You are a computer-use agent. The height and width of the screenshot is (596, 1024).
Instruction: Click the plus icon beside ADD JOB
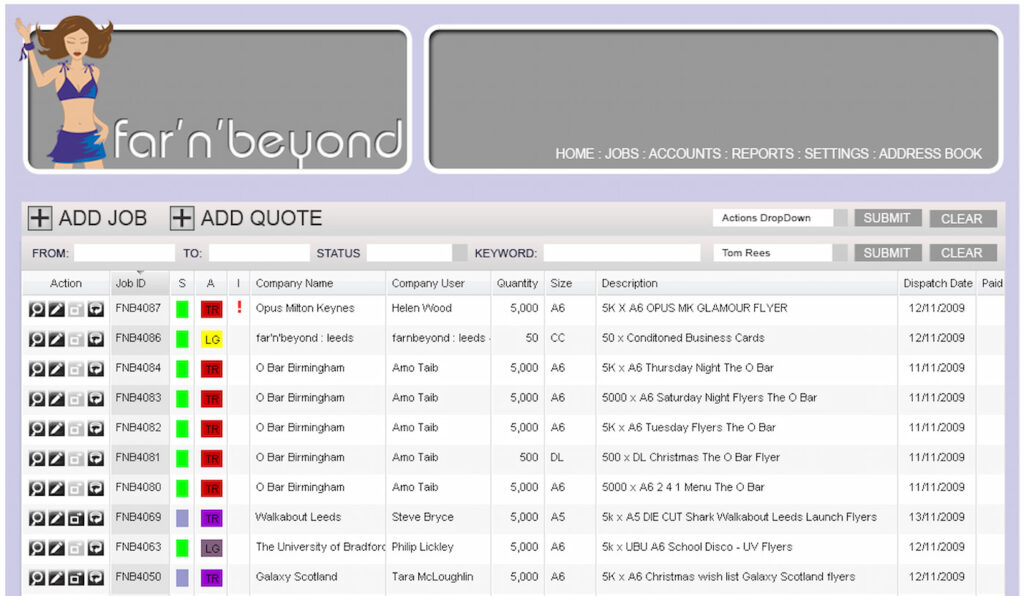click(x=40, y=218)
